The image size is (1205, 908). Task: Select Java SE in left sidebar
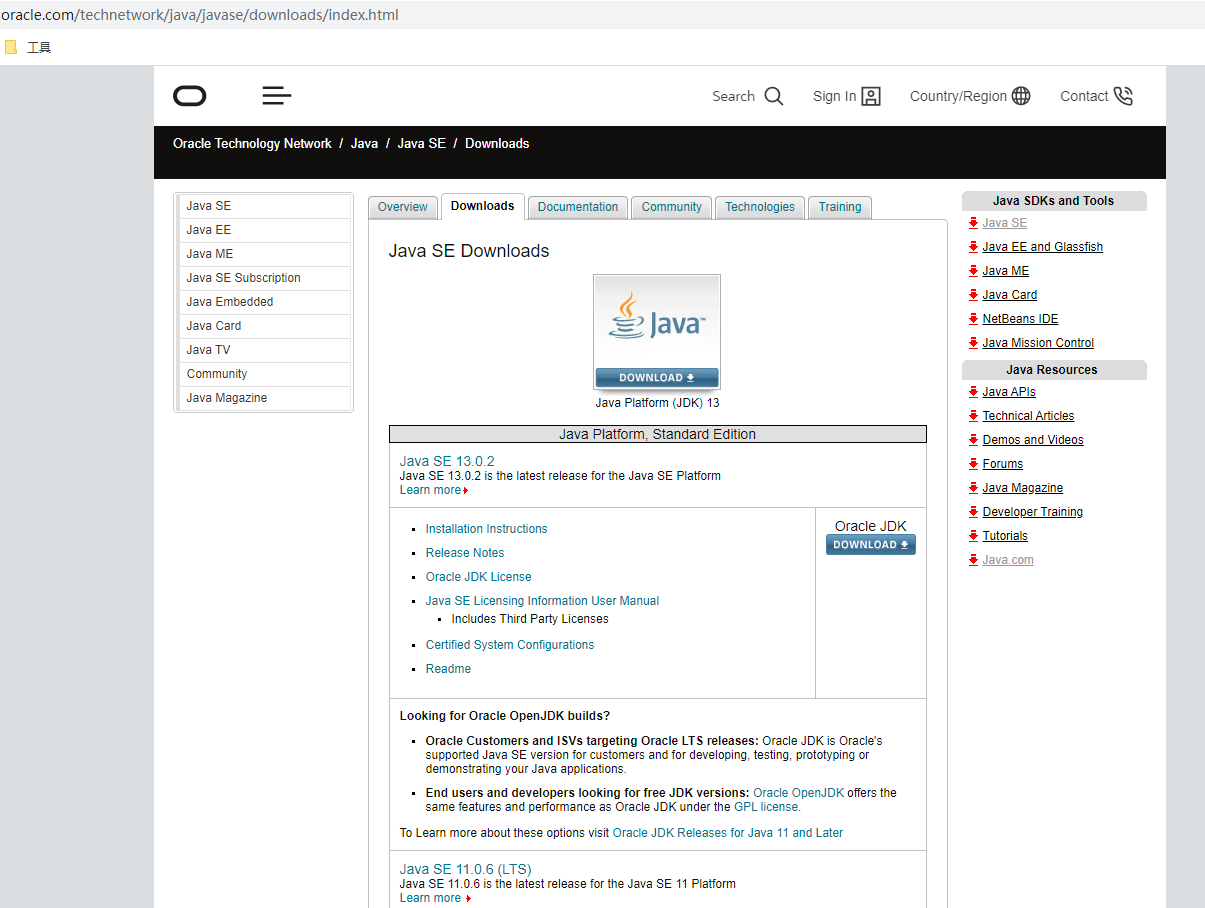click(x=264, y=206)
